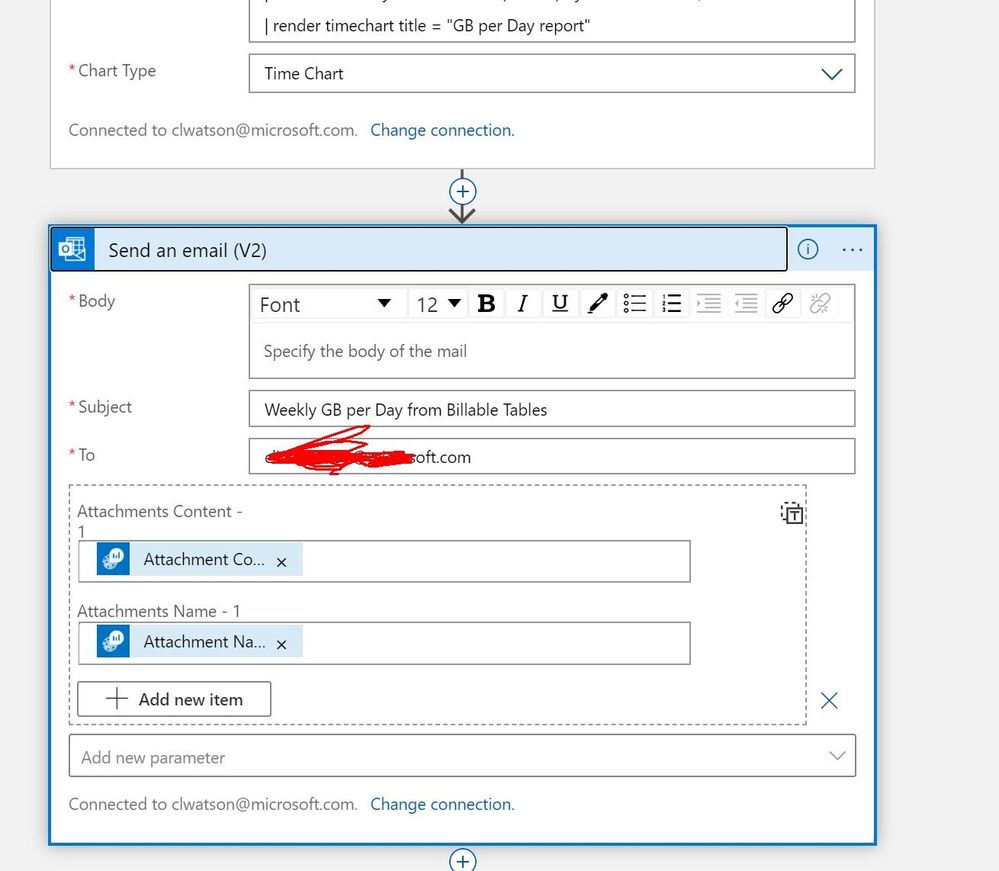The width and height of the screenshot is (999, 871).
Task: Click the render timechart query line
Action: (x=427, y=26)
